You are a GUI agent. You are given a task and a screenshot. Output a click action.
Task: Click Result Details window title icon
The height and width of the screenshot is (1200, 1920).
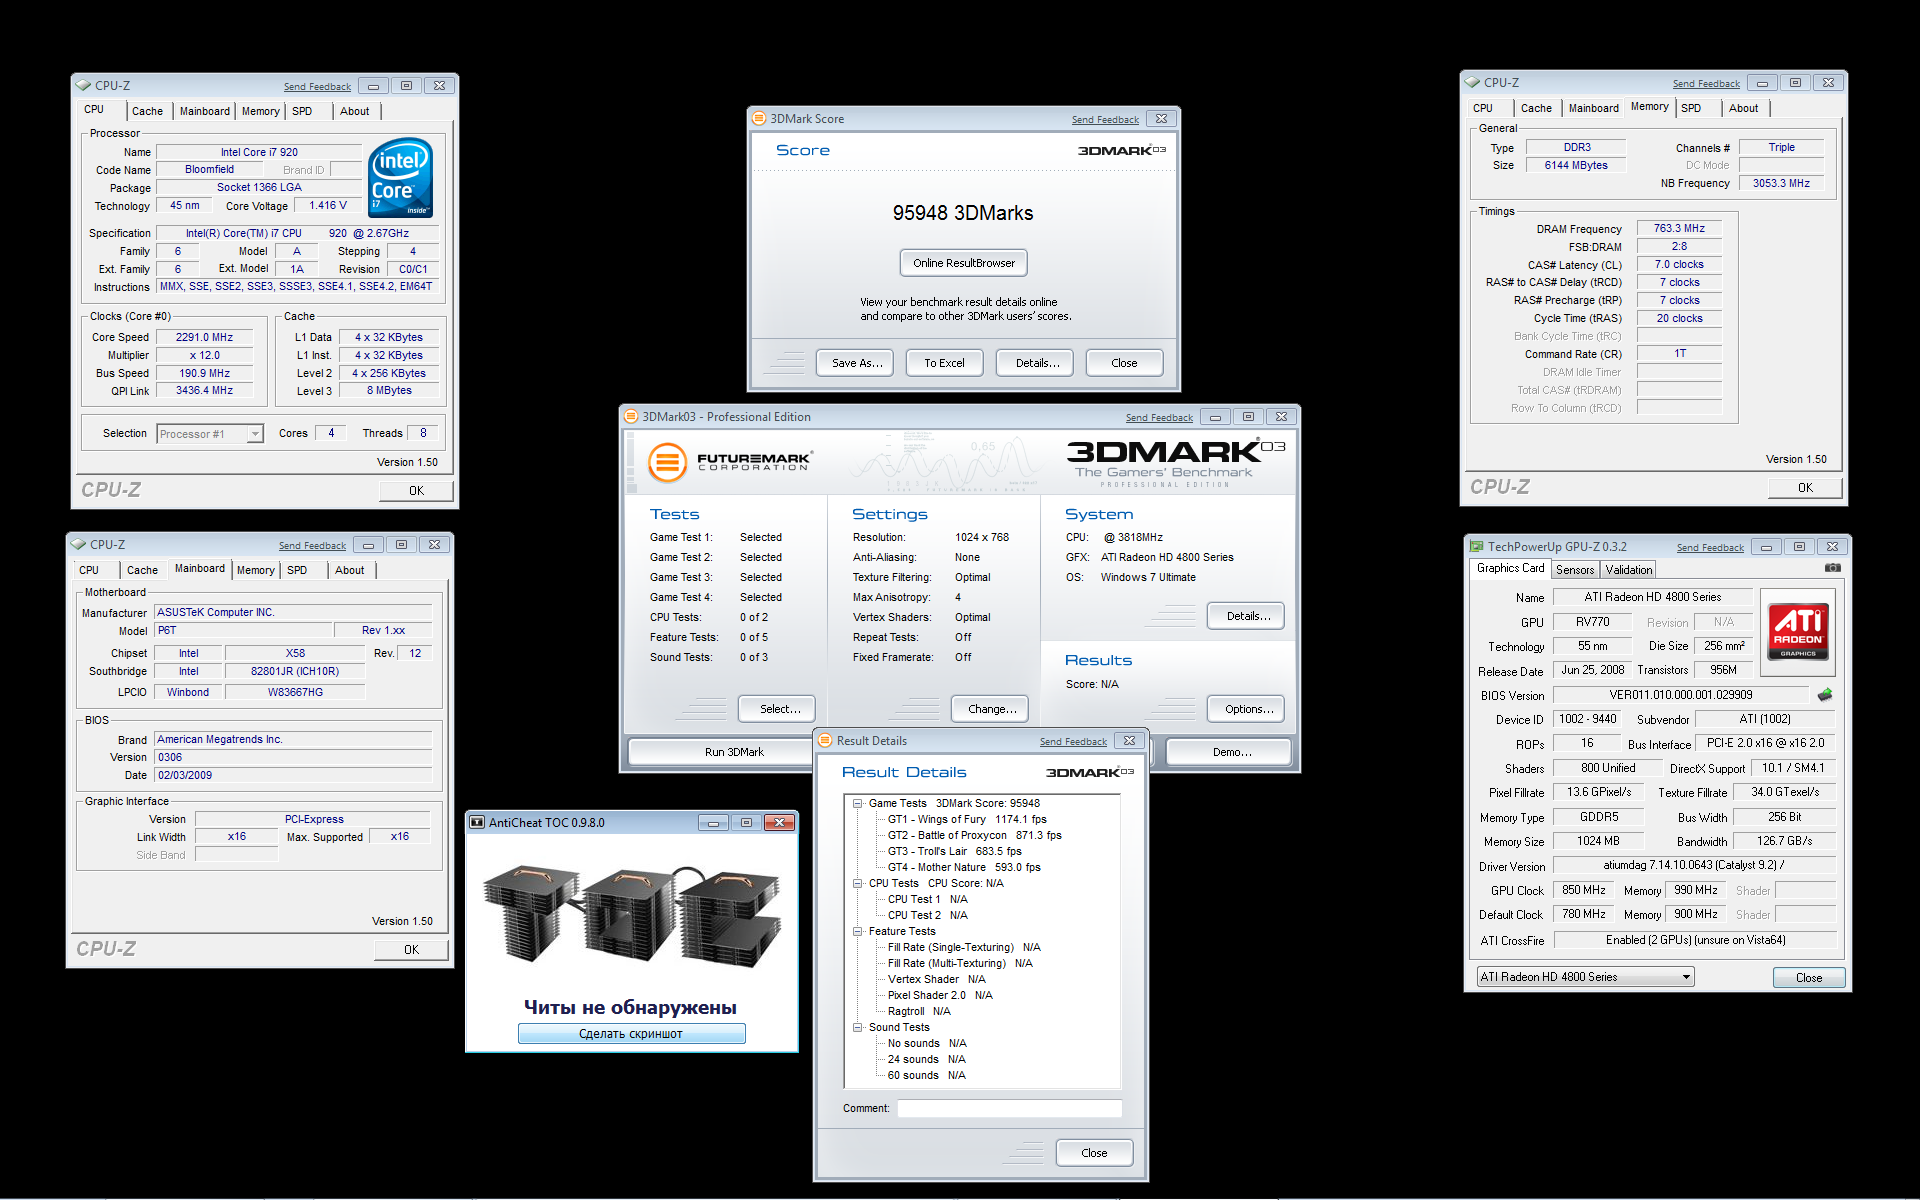(x=825, y=741)
